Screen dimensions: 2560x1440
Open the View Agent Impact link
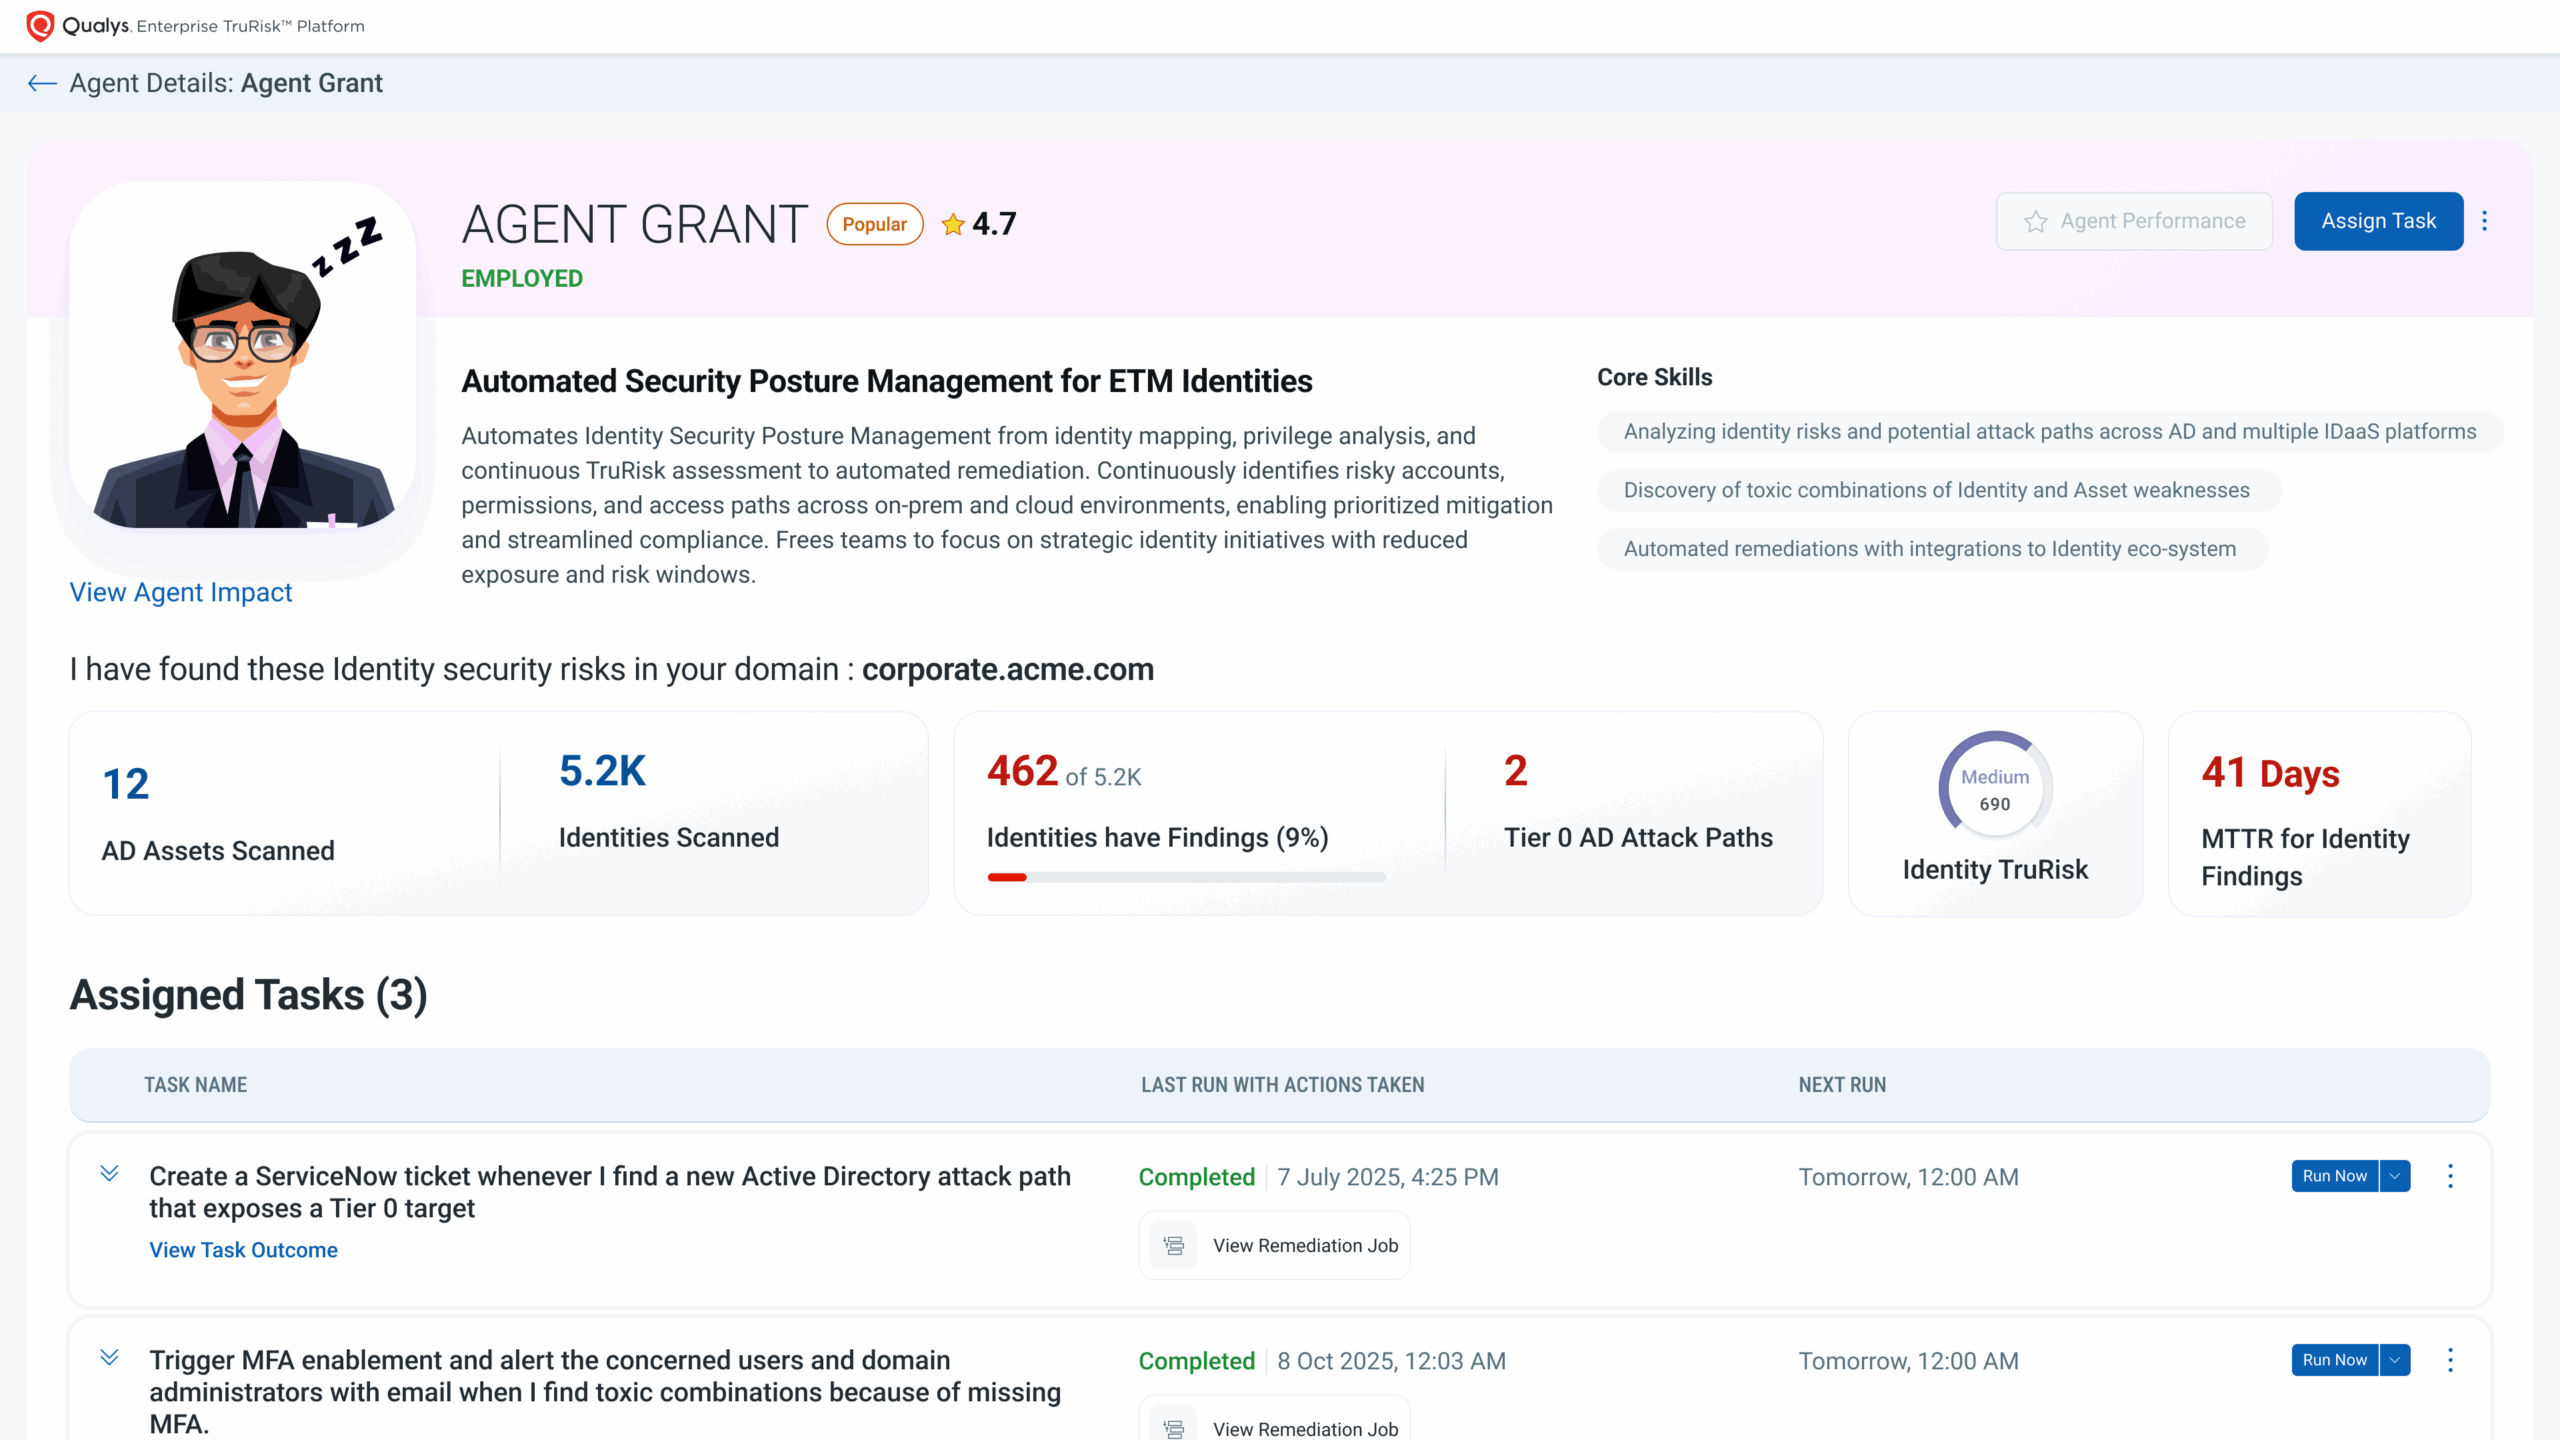click(181, 593)
